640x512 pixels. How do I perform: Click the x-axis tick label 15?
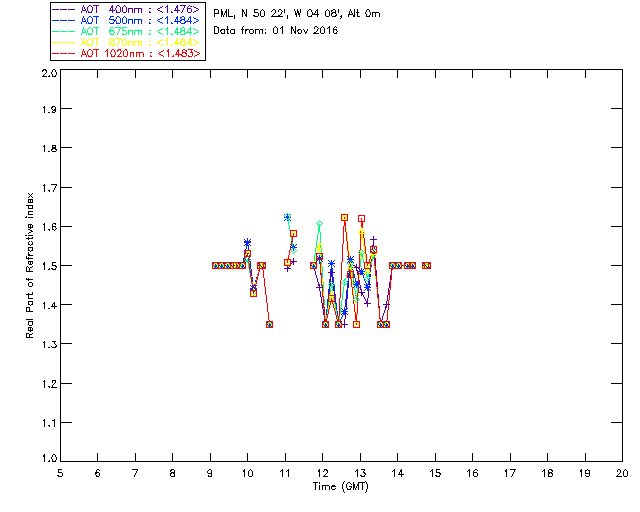pyautogui.click(x=435, y=473)
